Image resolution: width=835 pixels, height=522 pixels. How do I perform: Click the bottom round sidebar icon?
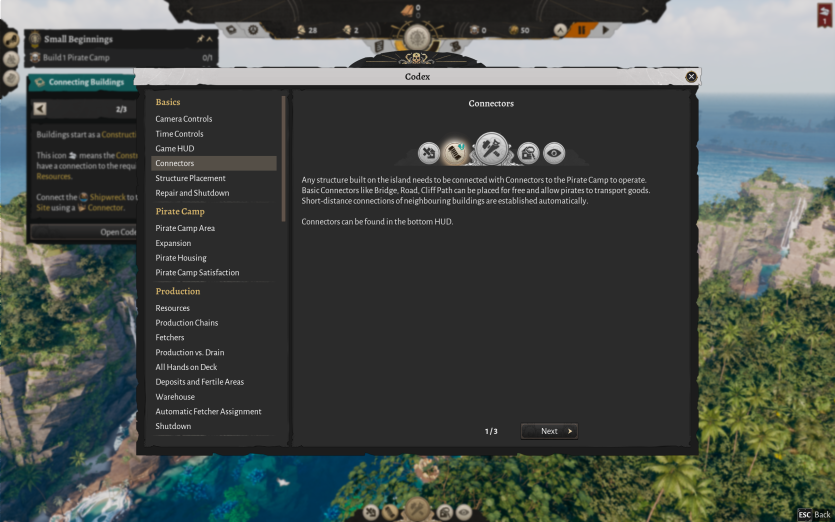(x=11, y=78)
